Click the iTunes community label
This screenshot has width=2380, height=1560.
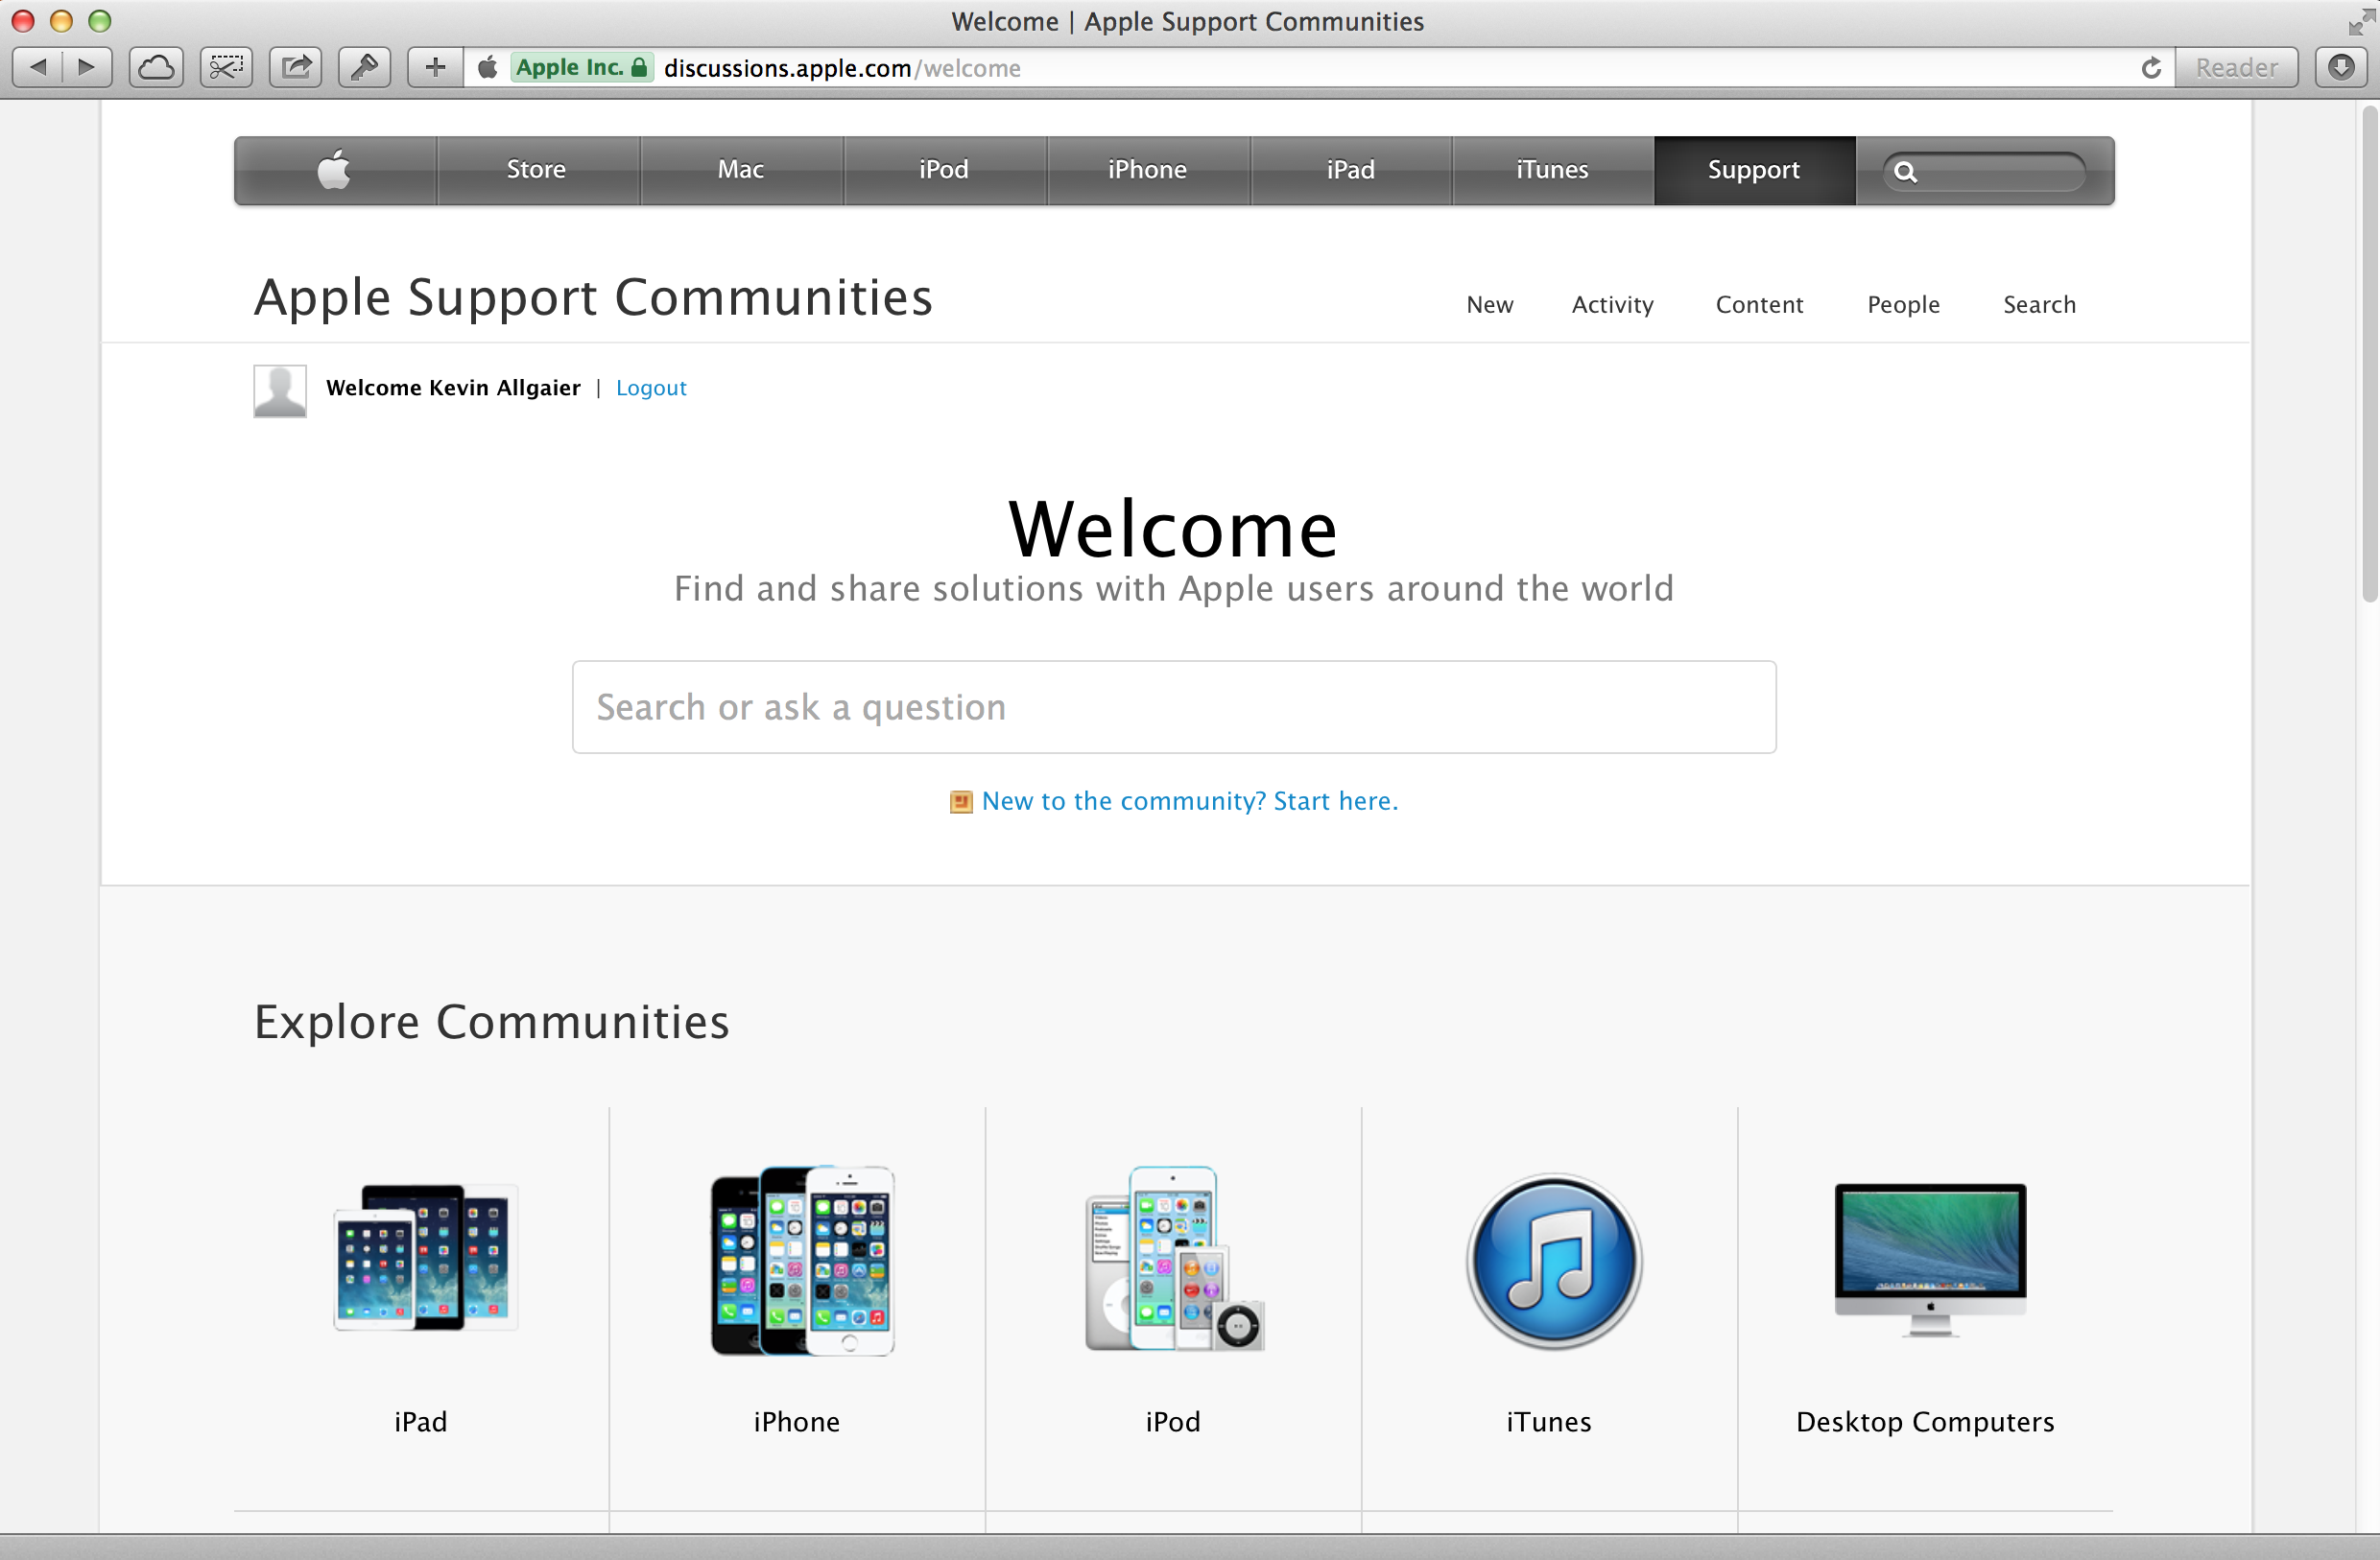(x=1549, y=1422)
